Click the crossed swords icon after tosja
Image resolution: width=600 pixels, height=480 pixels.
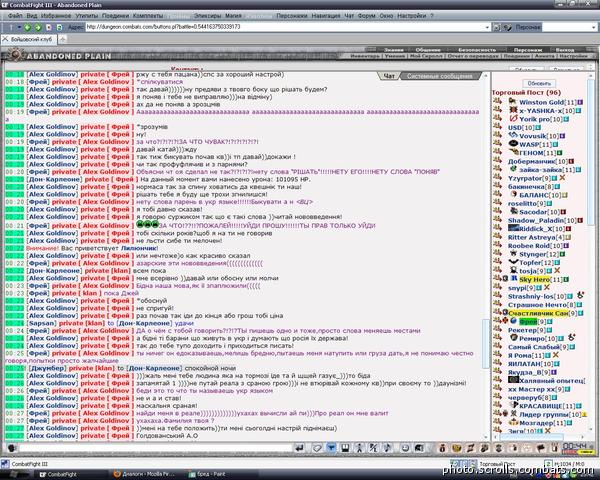click(557, 271)
